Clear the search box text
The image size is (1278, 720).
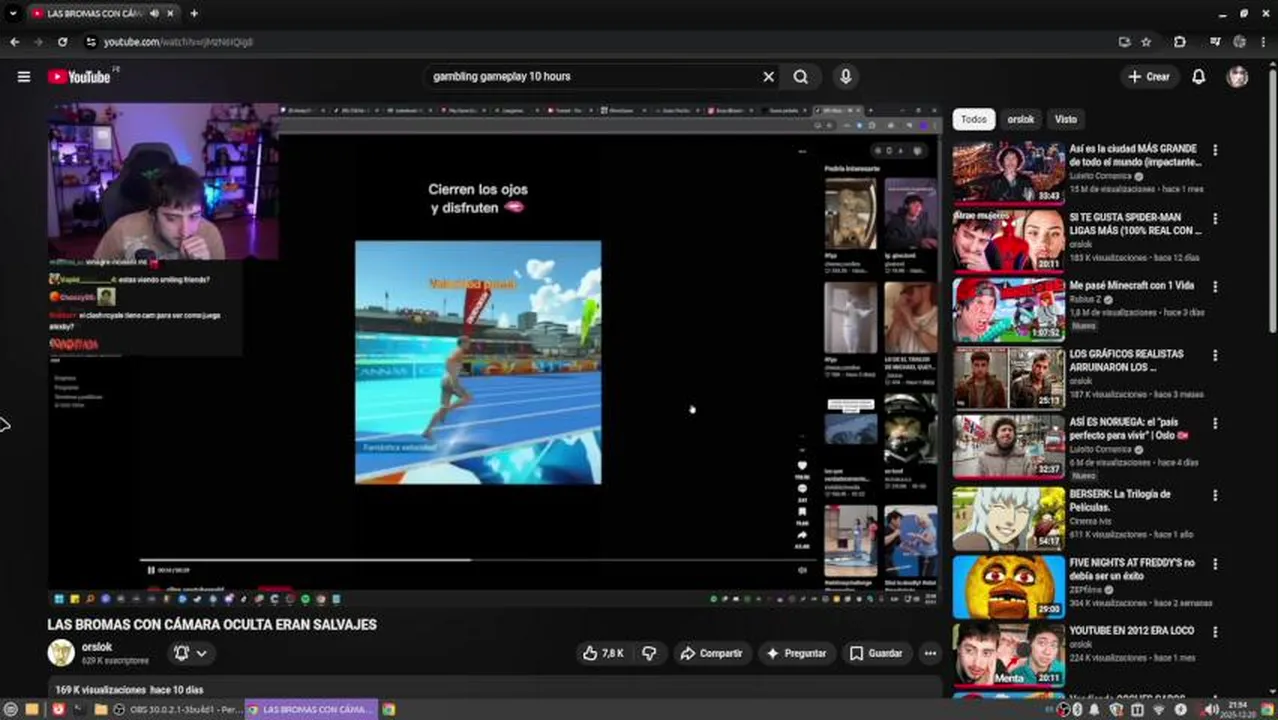coord(768,76)
